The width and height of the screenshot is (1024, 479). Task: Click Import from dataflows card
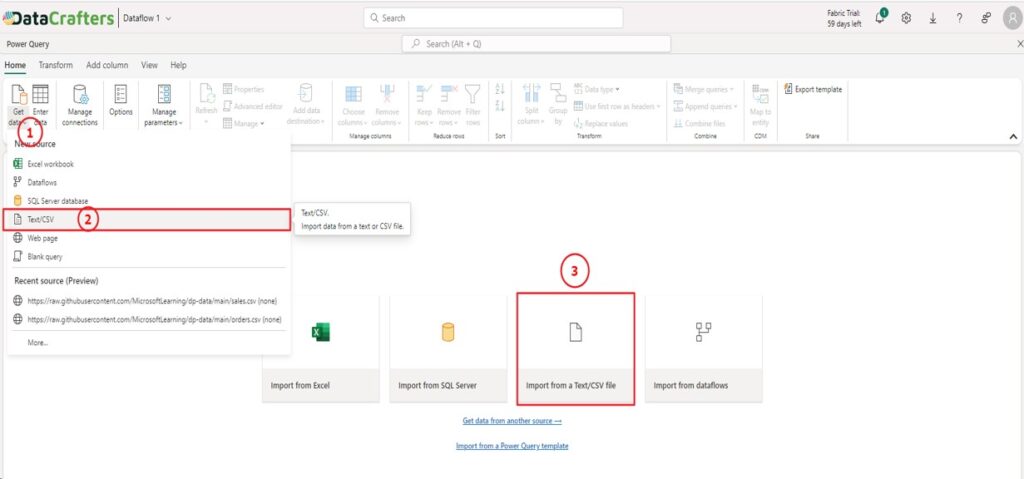coord(703,348)
